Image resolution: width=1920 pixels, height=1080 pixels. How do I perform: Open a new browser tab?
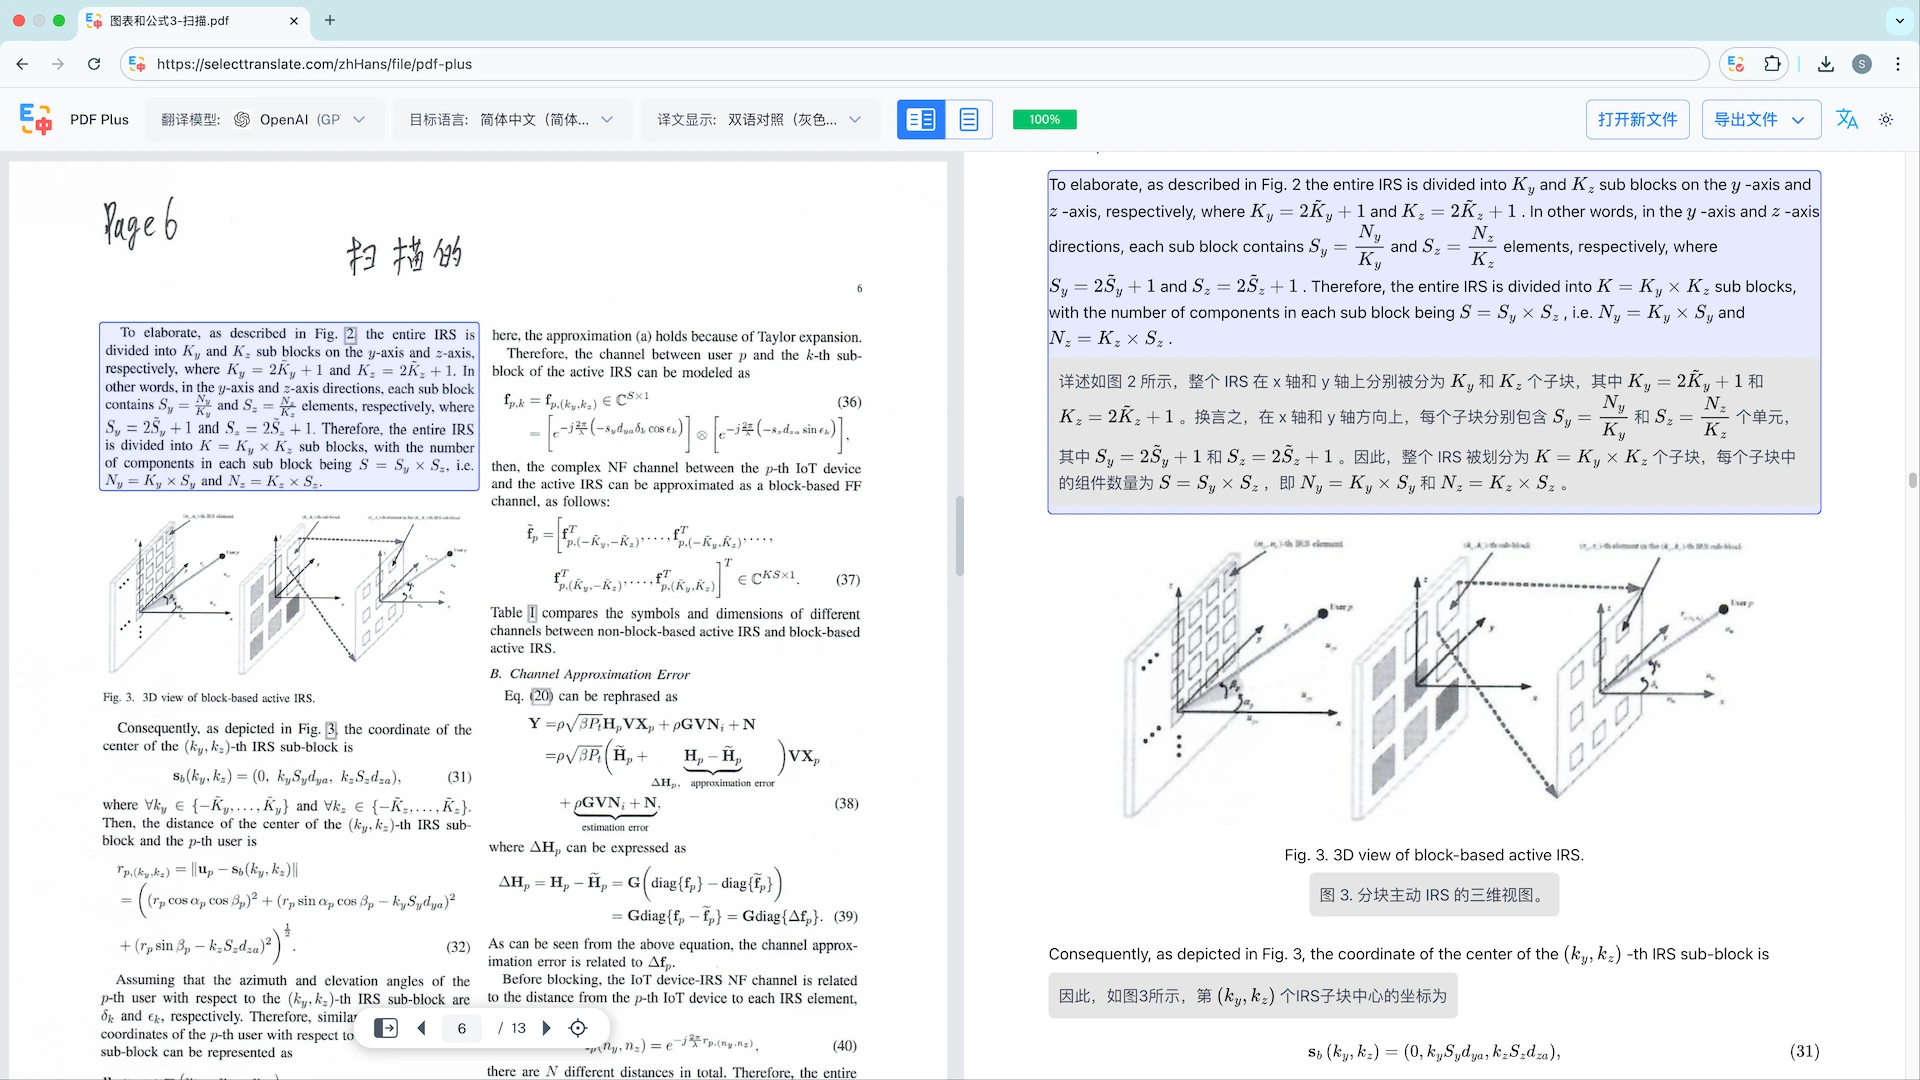point(330,20)
